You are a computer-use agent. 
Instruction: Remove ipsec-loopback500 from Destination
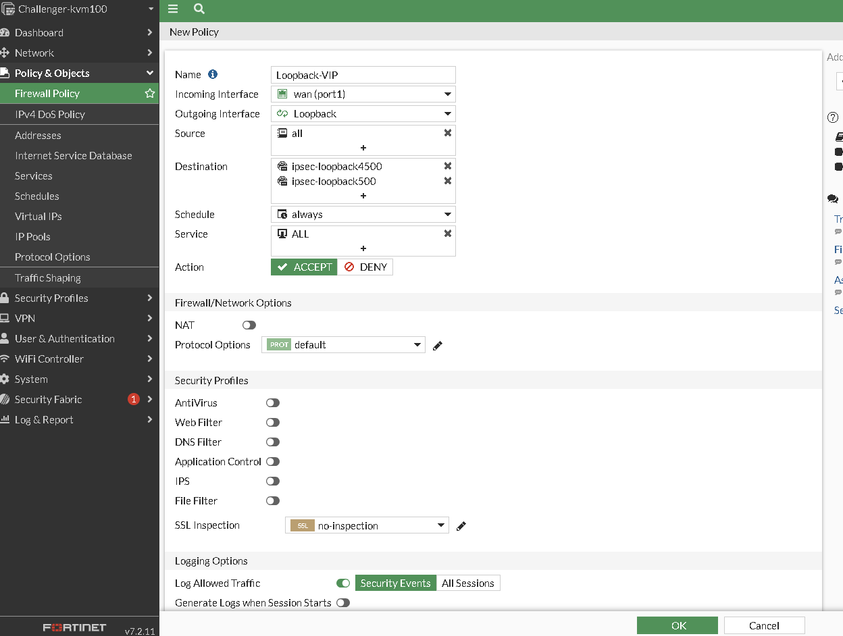click(447, 181)
